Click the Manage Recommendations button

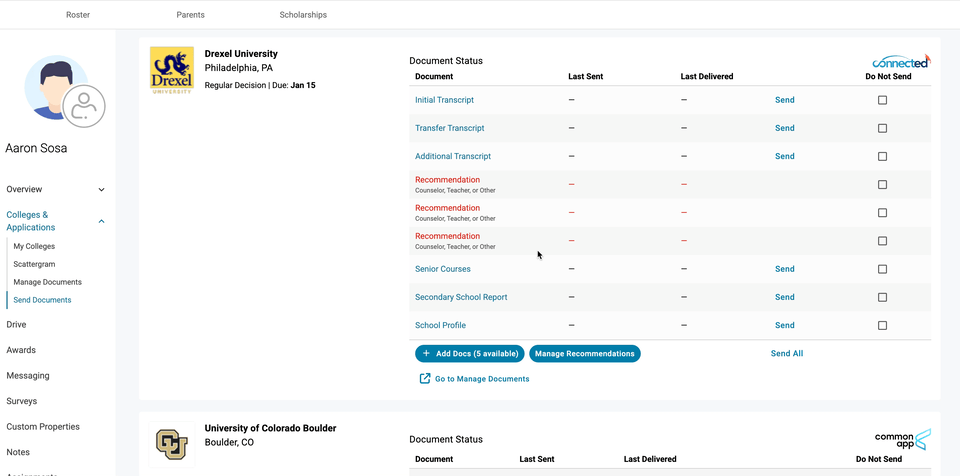click(x=584, y=353)
